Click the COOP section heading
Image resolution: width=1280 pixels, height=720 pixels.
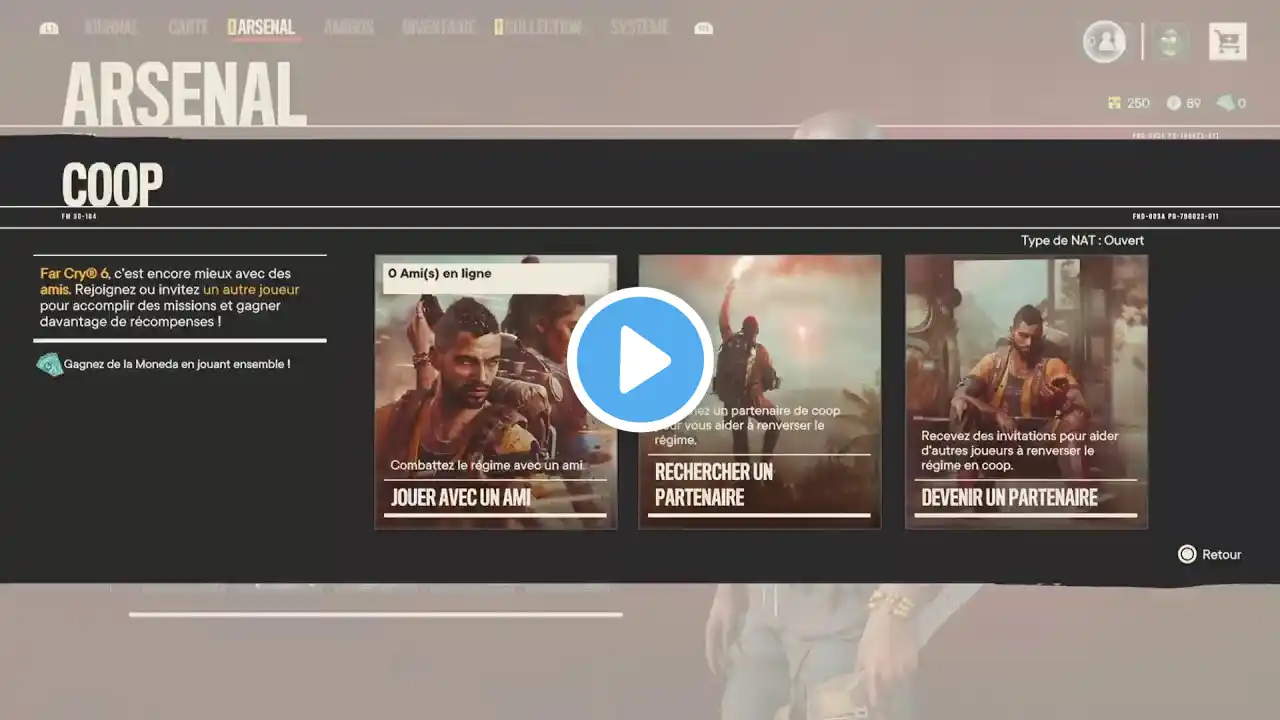[x=112, y=185]
